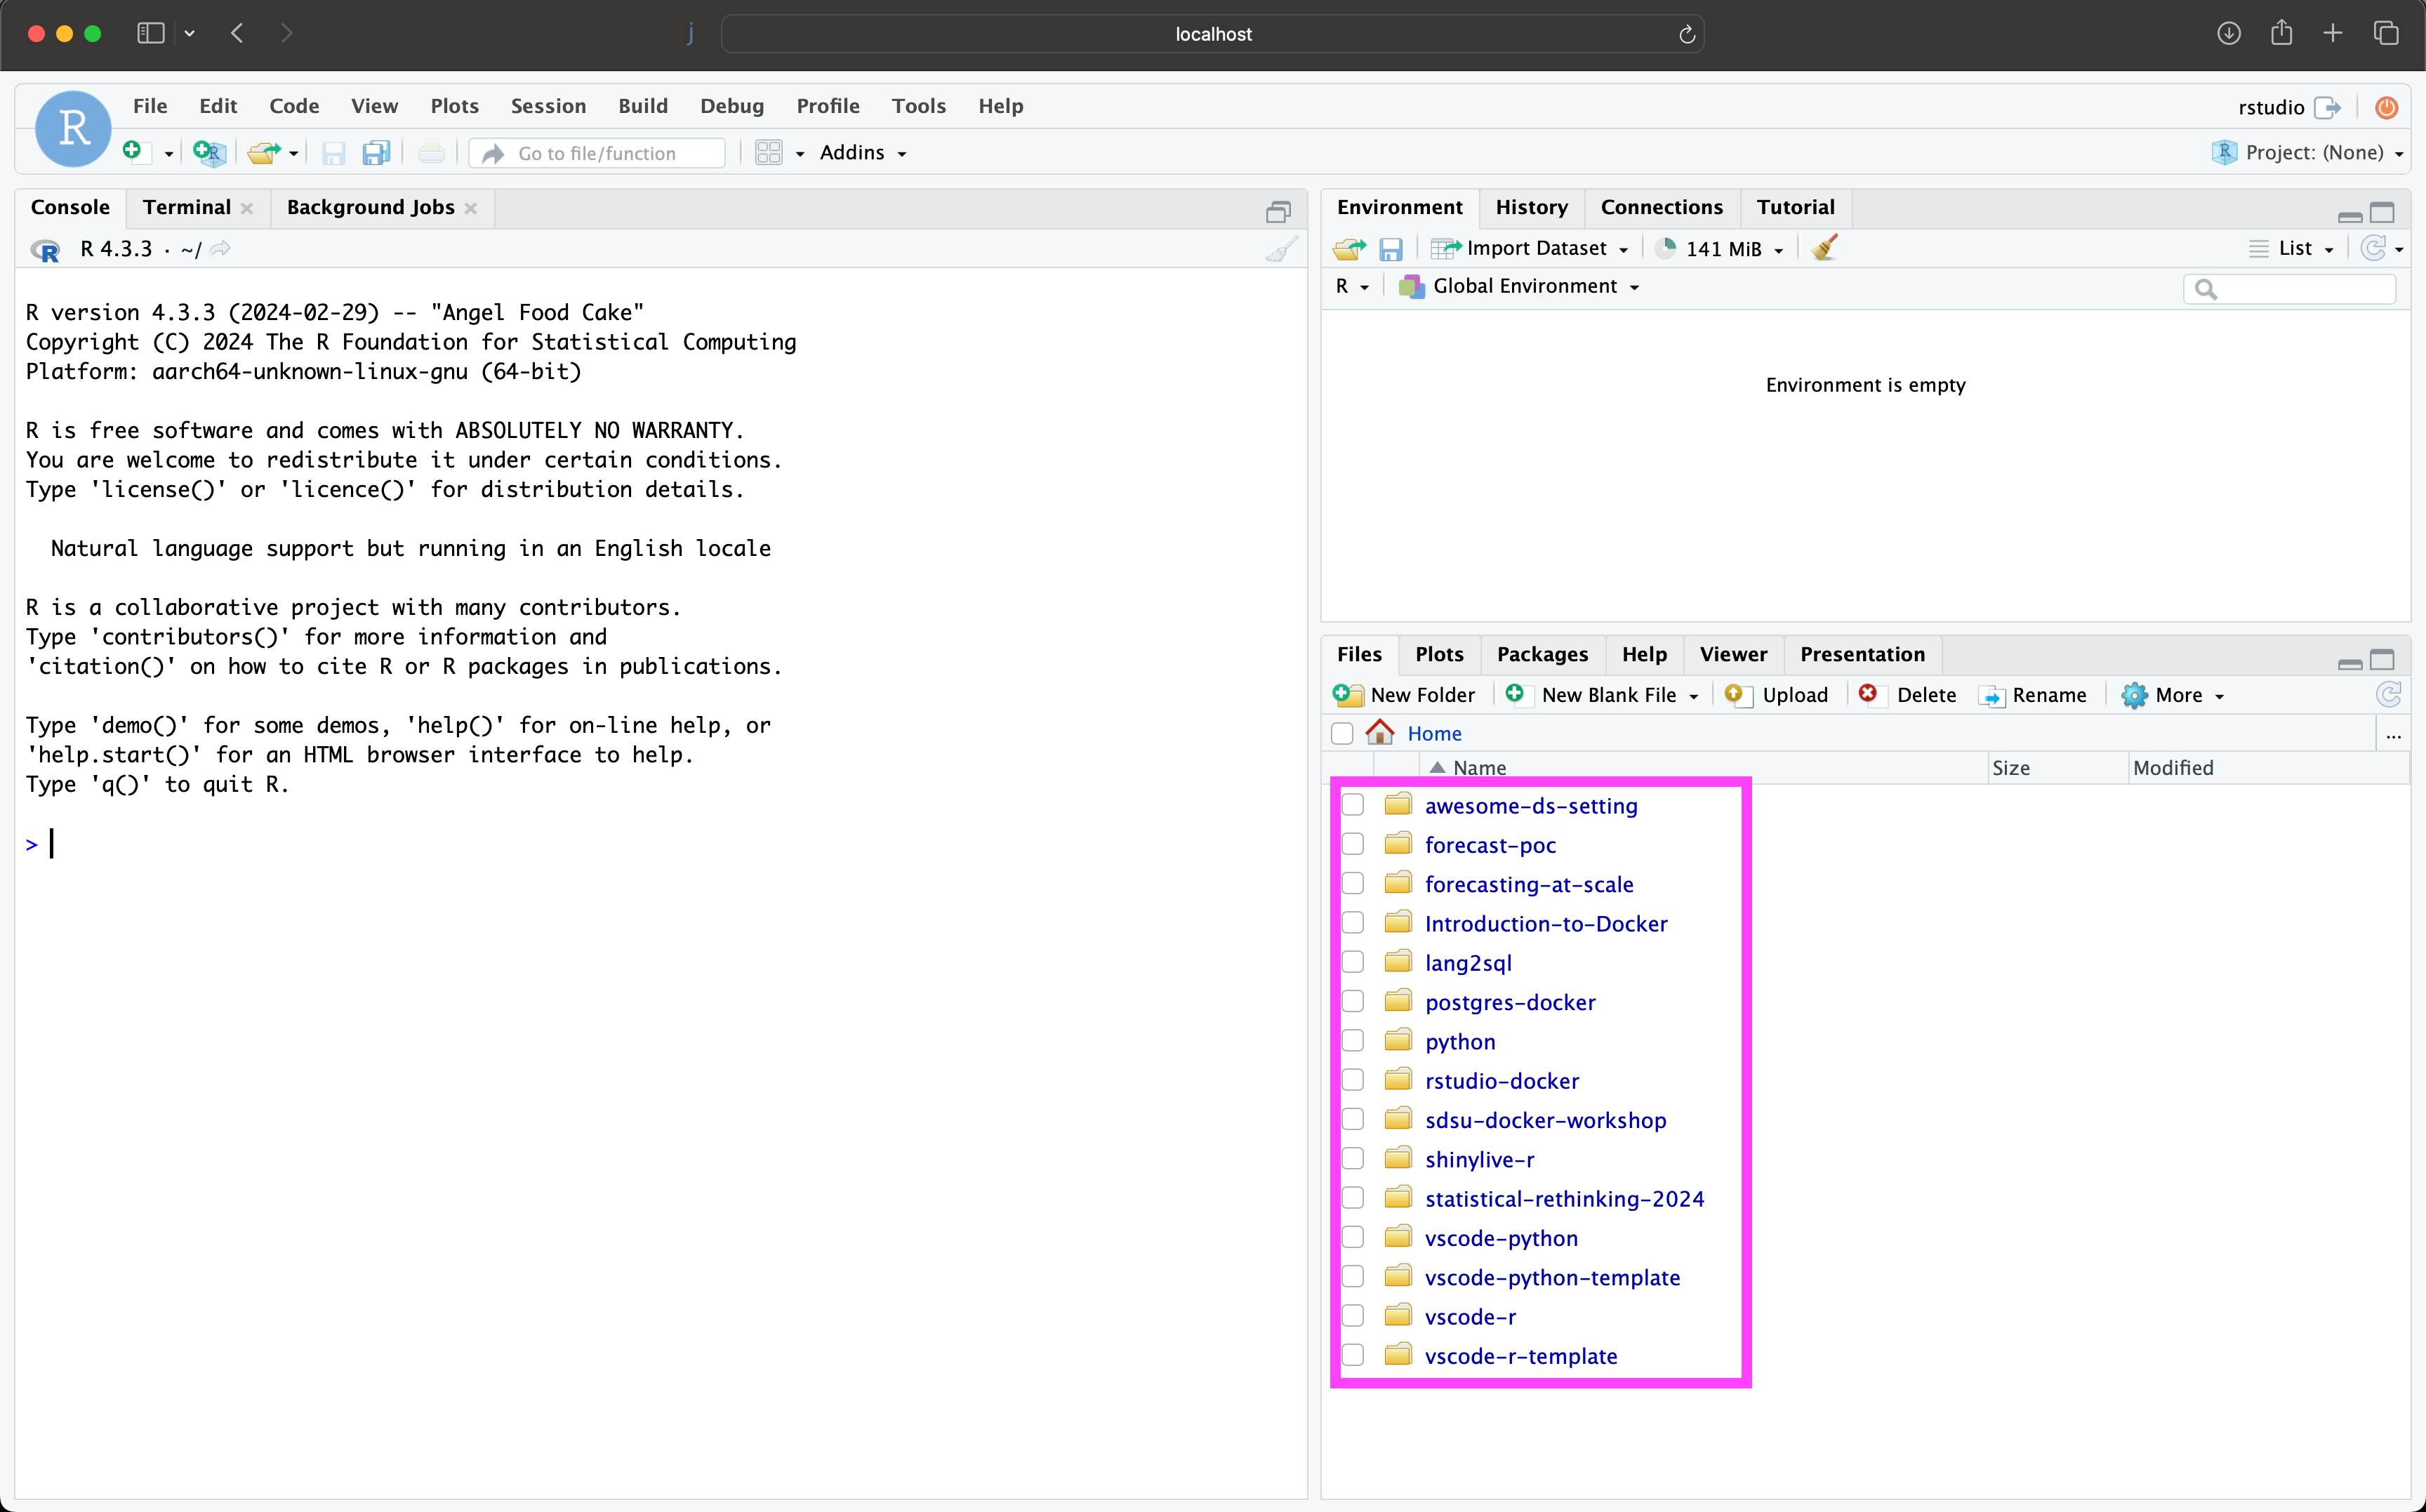Viewport: 2426px width, 1512px height.
Task: Click the Load workspace folder icon in Environment
Action: click(1349, 248)
